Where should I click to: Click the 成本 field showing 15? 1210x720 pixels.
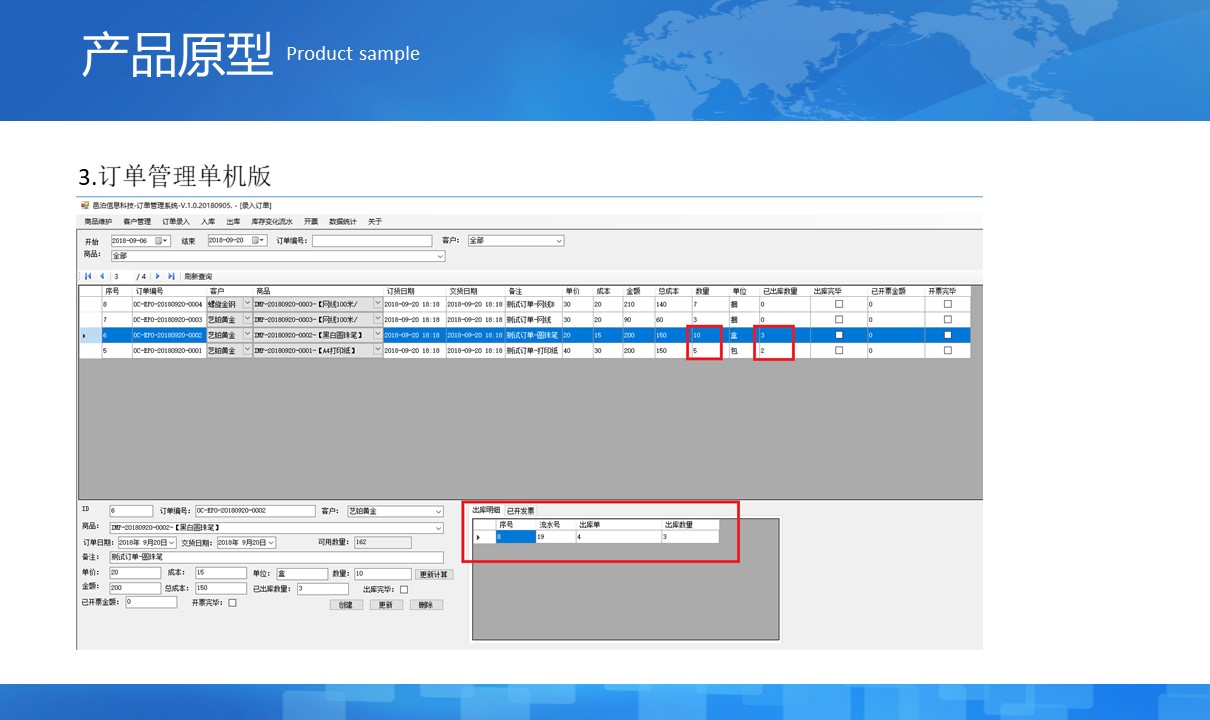(219, 573)
